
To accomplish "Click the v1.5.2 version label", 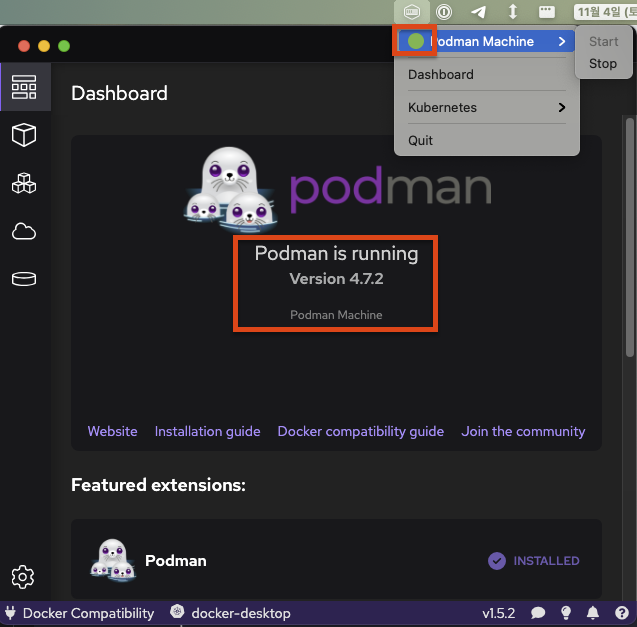I will (498, 613).
